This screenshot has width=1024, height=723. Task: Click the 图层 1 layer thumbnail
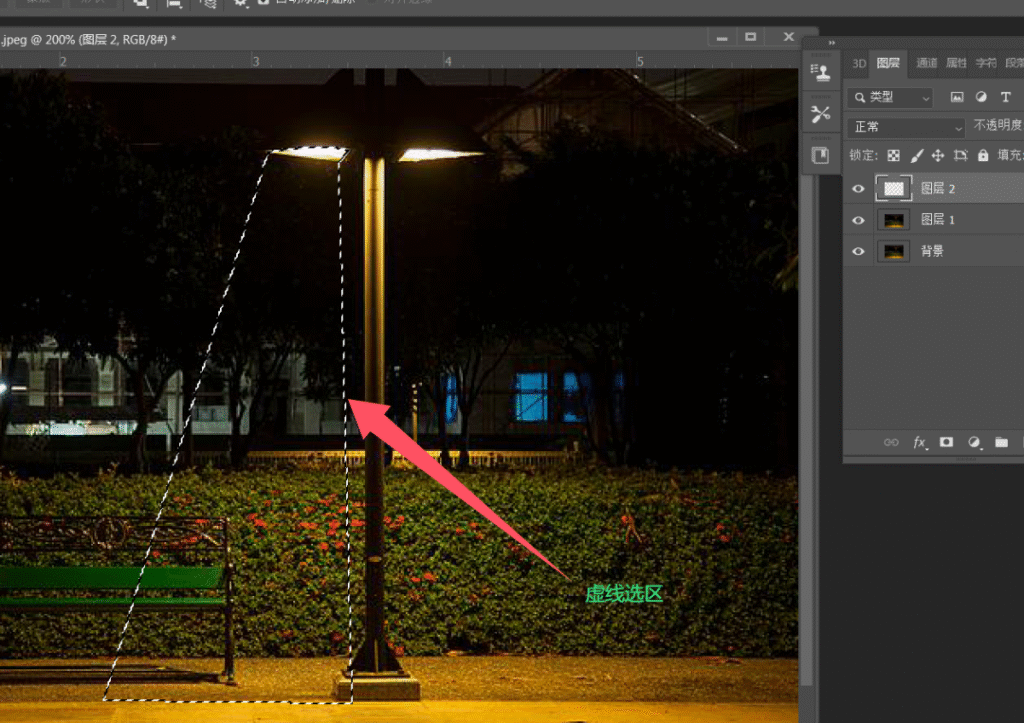[893, 220]
